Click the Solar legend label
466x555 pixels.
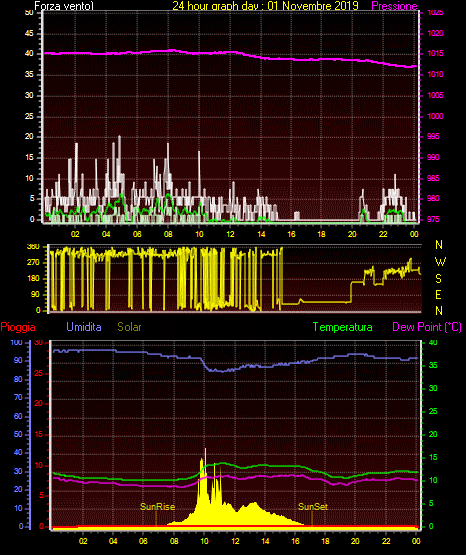pyautogui.click(x=129, y=327)
